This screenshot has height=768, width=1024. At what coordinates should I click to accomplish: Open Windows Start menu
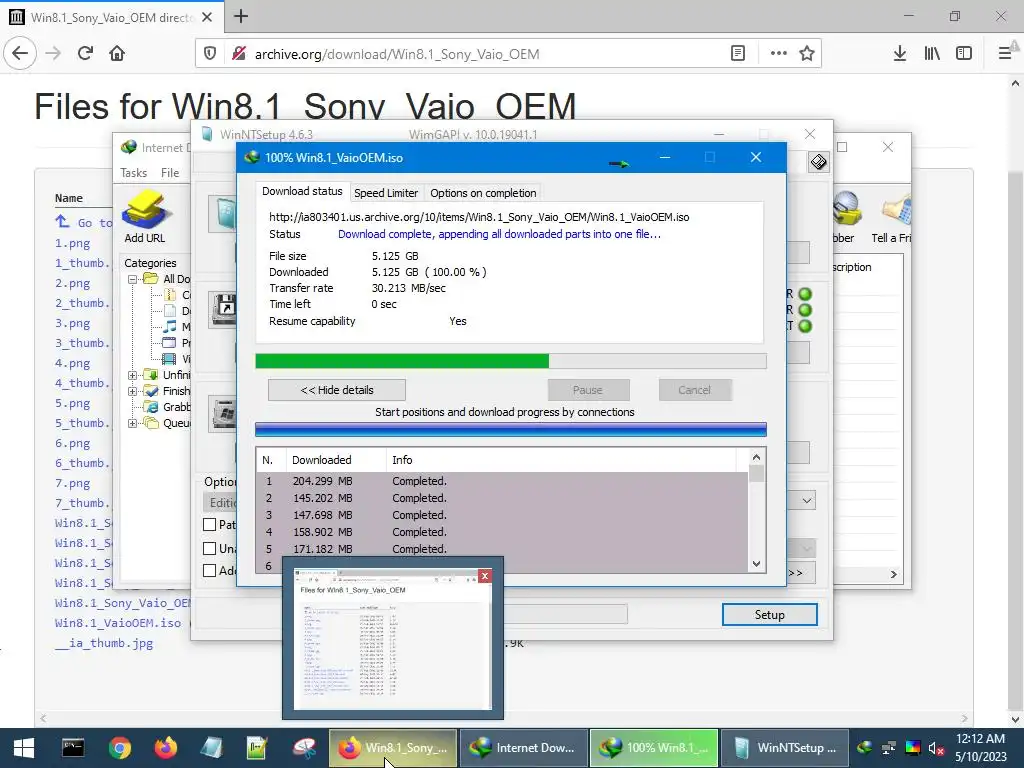click(24, 748)
